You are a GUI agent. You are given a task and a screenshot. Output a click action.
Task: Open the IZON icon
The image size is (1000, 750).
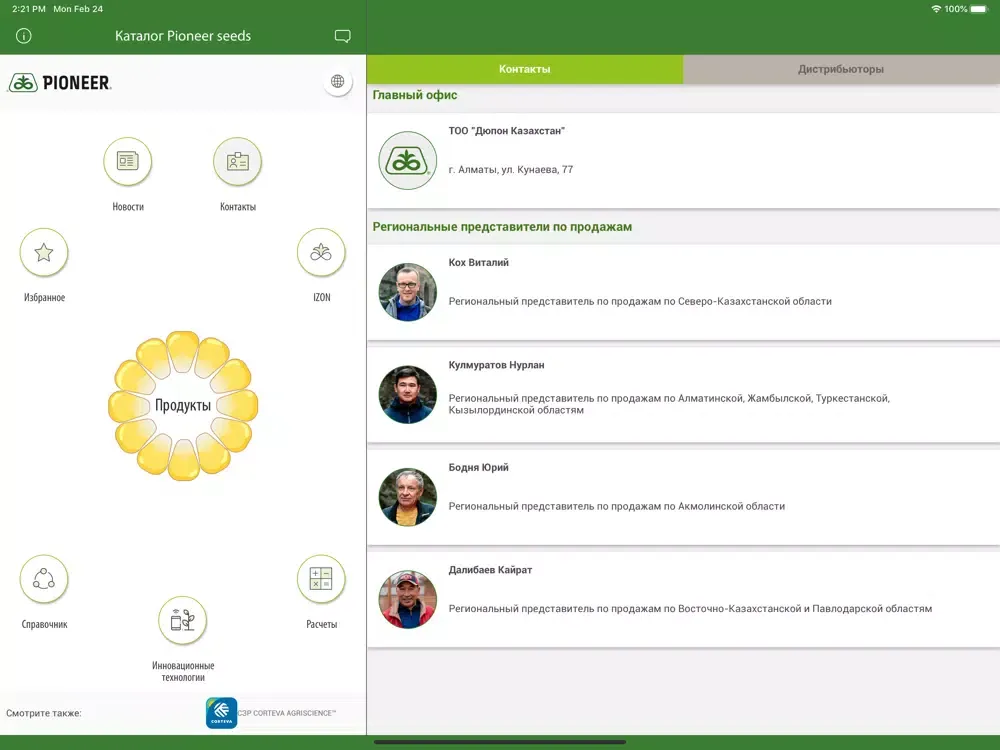[321, 253]
